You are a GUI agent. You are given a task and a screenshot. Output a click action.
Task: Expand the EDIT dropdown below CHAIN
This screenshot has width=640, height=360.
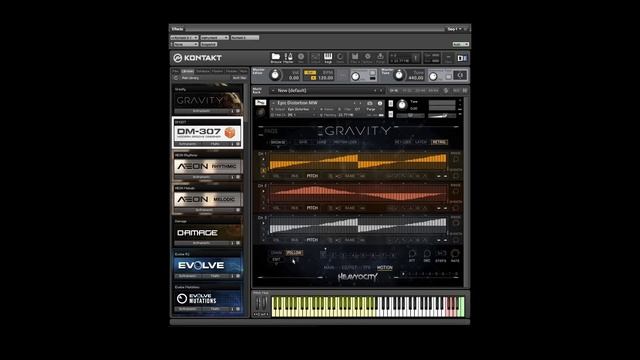tap(276, 260)
